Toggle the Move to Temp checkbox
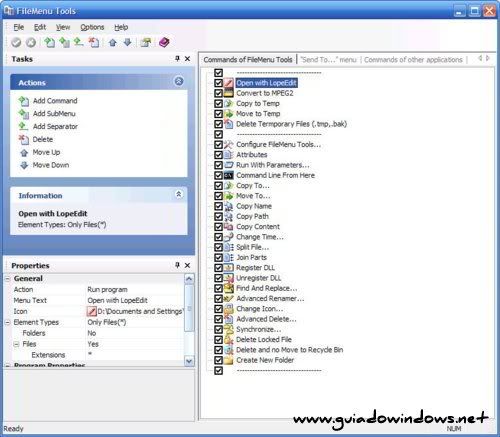Image resolution: width=500 pixels, height=437 pixels. [218, 114]
